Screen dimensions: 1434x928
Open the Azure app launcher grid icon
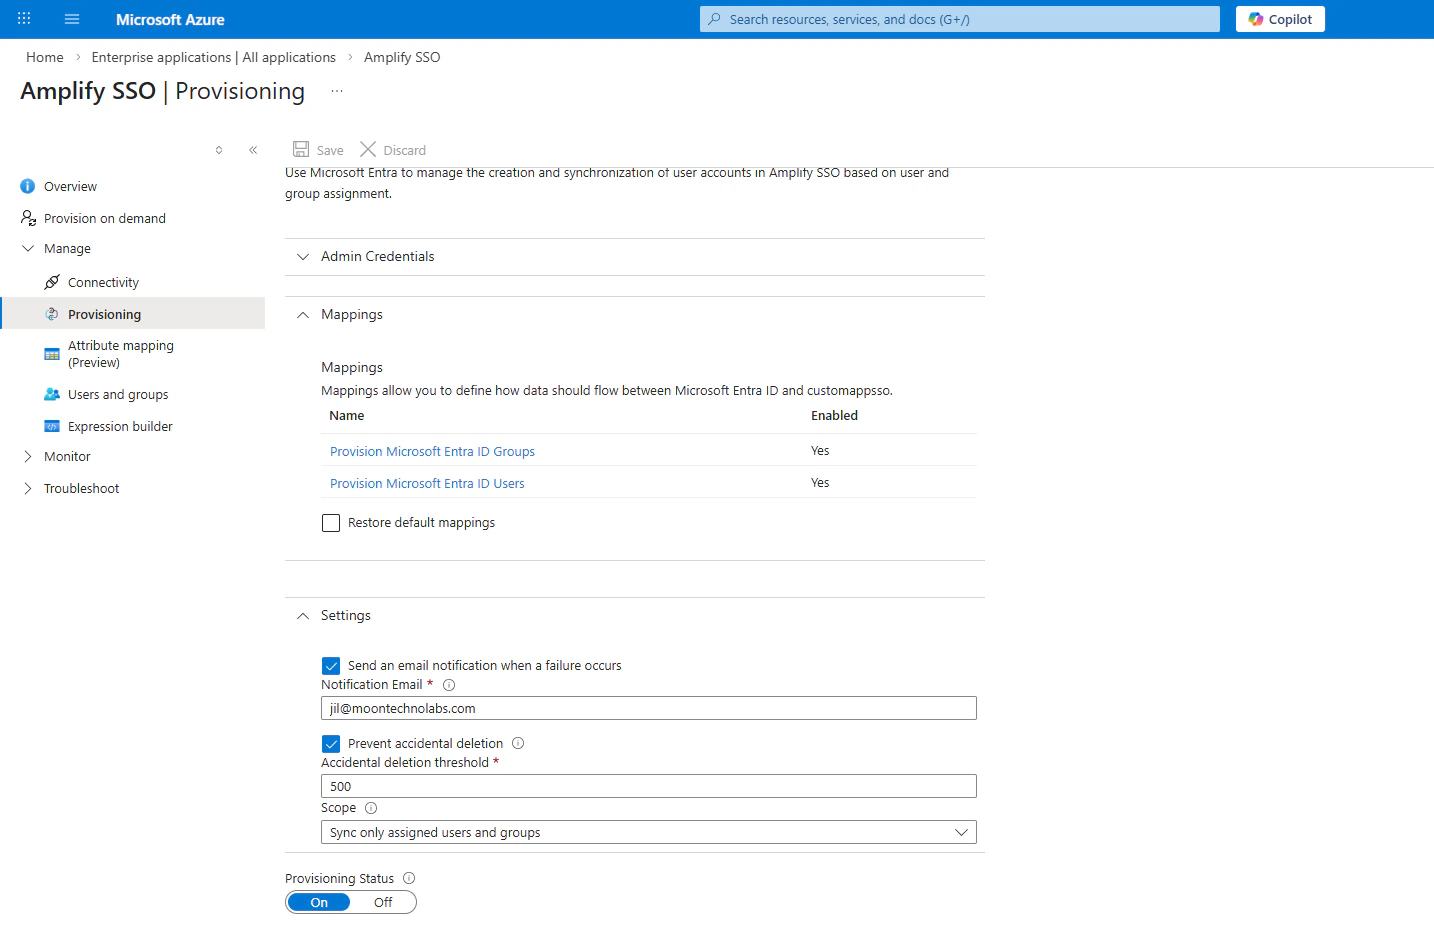pyautogui.click(x=24, y=19)
